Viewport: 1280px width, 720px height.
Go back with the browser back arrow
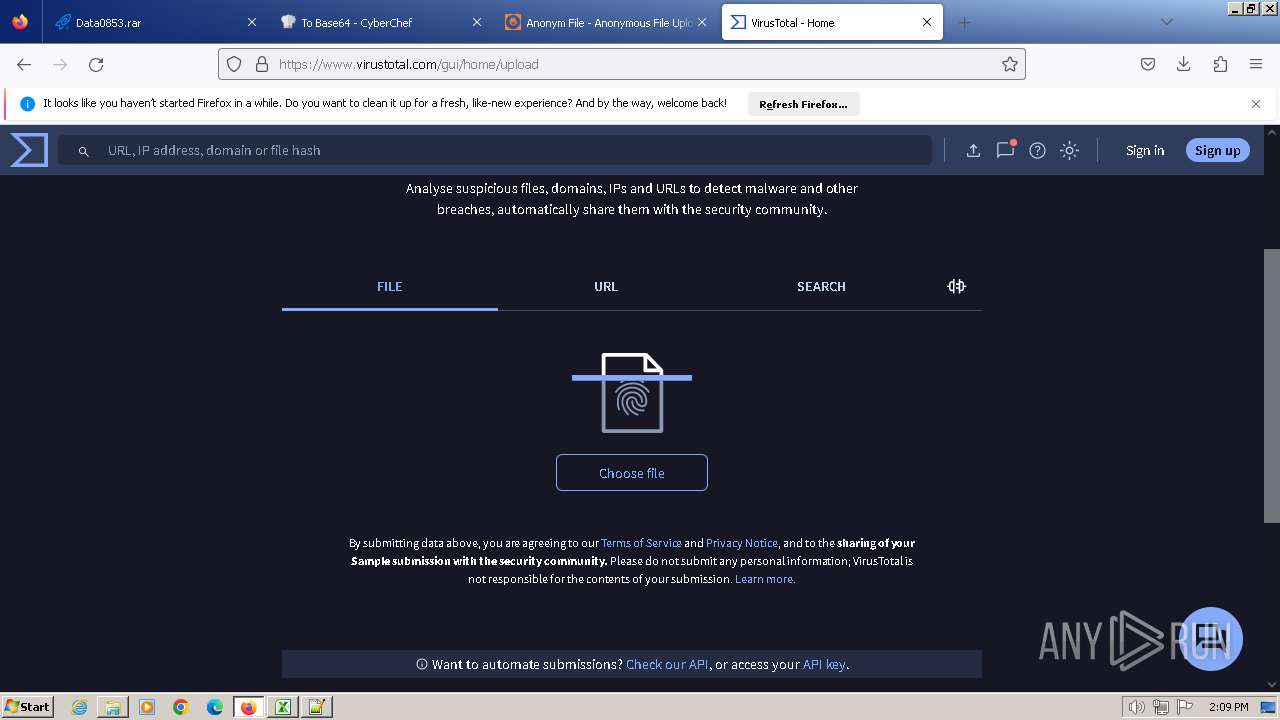click(24, 64)
